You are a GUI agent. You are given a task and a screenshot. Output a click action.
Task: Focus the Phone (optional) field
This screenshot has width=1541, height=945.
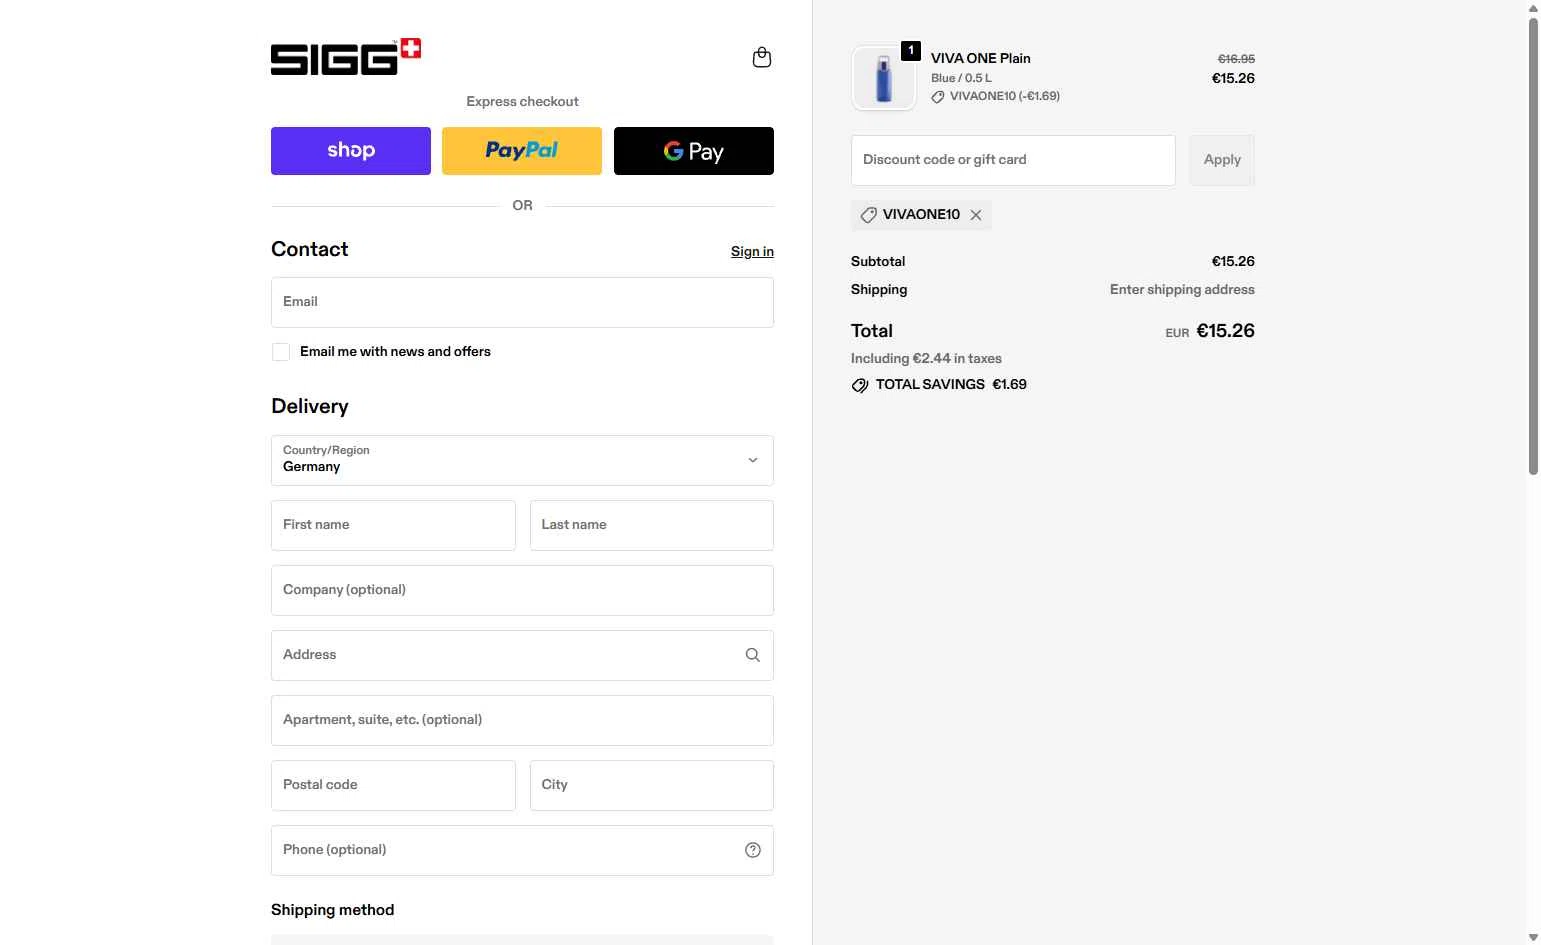[522, 850]
